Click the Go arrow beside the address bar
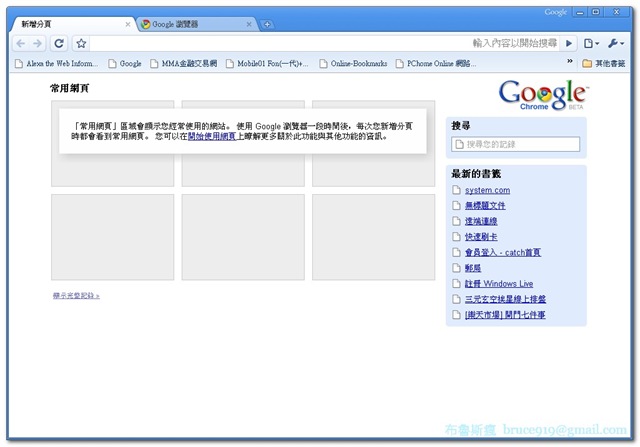The height and width of the screenshot is (447, 640). point(569,43)
